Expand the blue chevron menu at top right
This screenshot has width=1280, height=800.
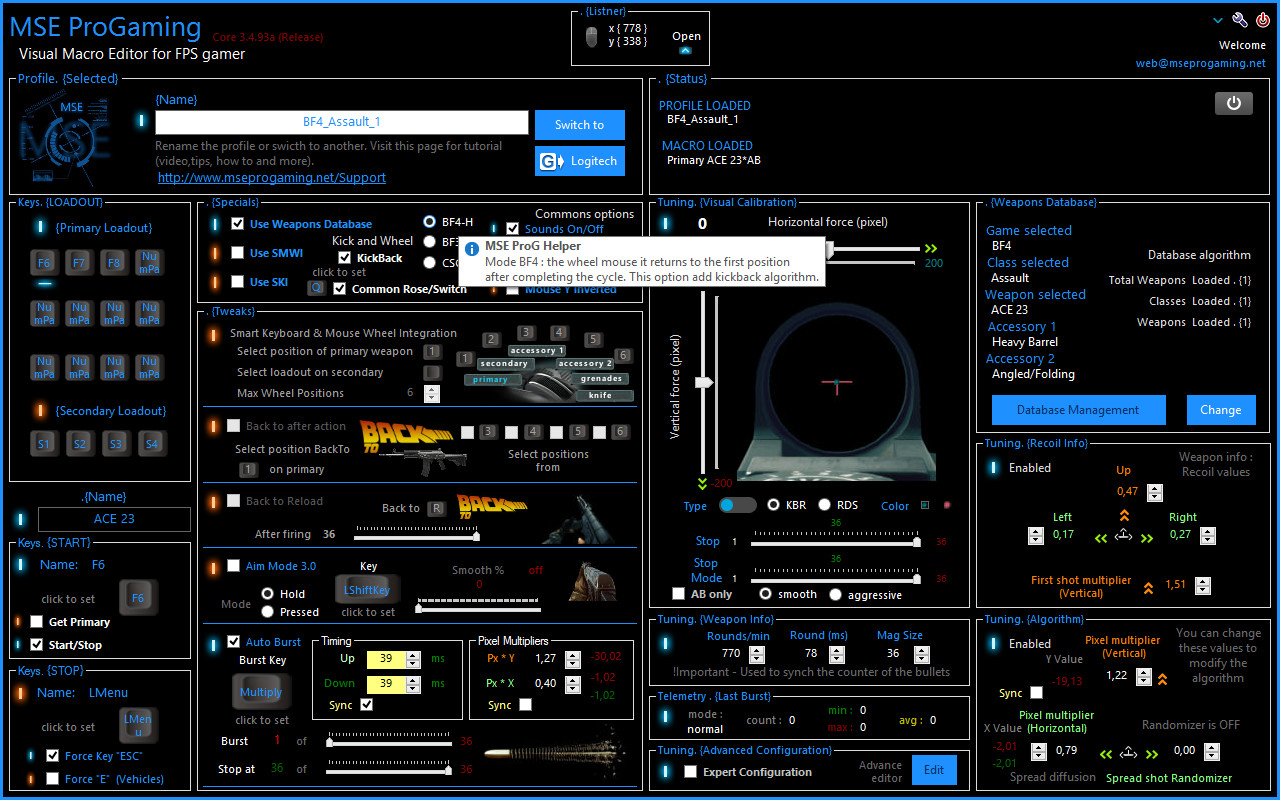tap(1218, 20)
